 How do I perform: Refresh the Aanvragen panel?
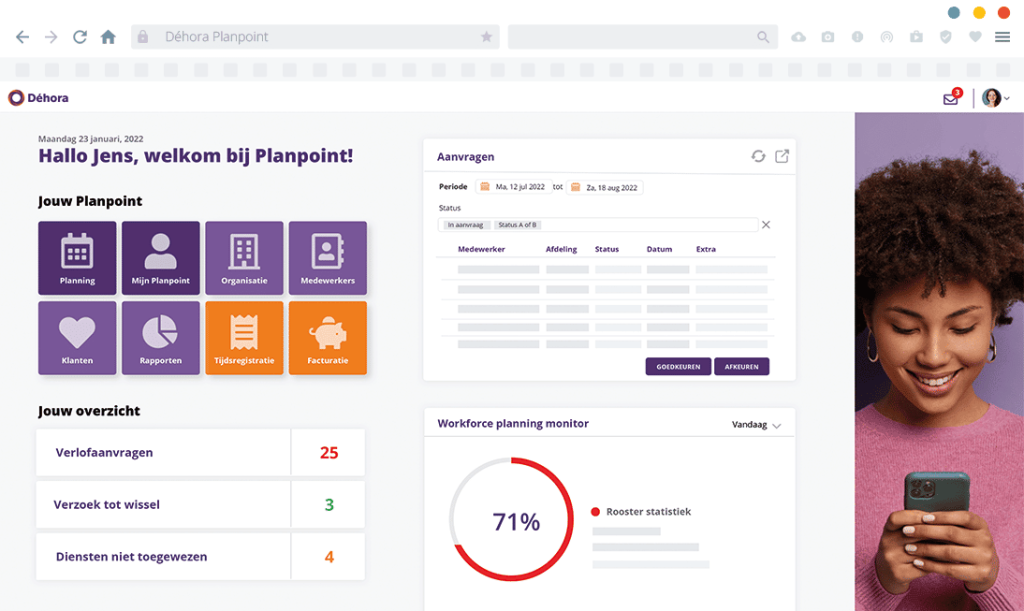point(758,156)
